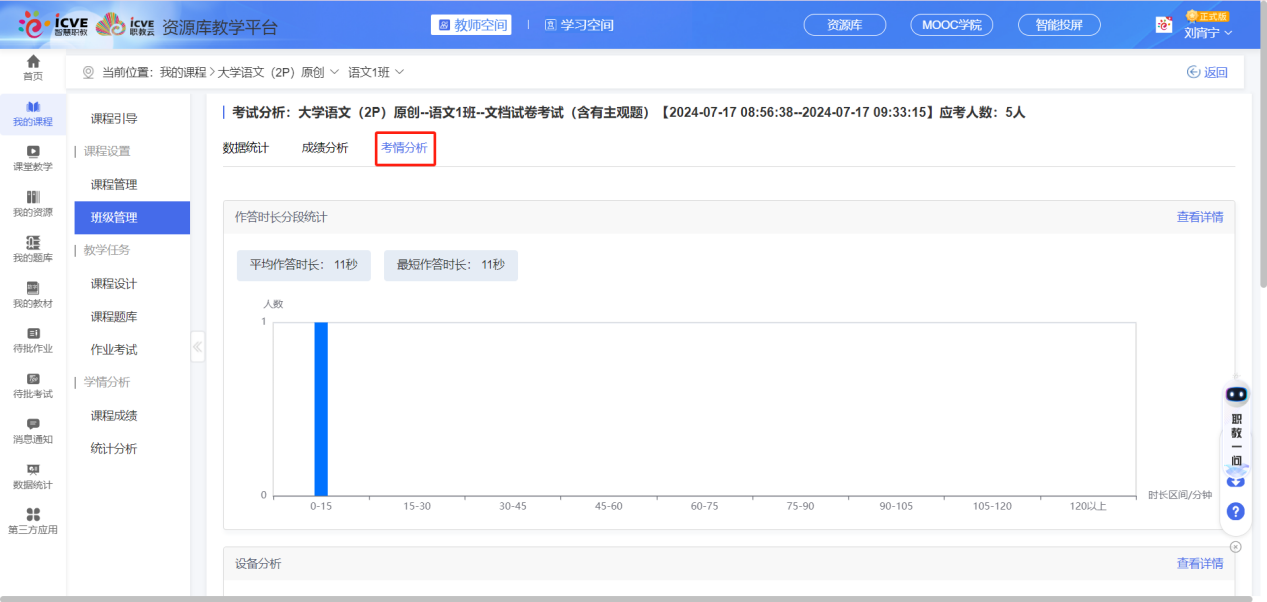The image size is (1267, 602).
Task: View details of 作答时长分段统计
Action: (x=1199, y=217)
